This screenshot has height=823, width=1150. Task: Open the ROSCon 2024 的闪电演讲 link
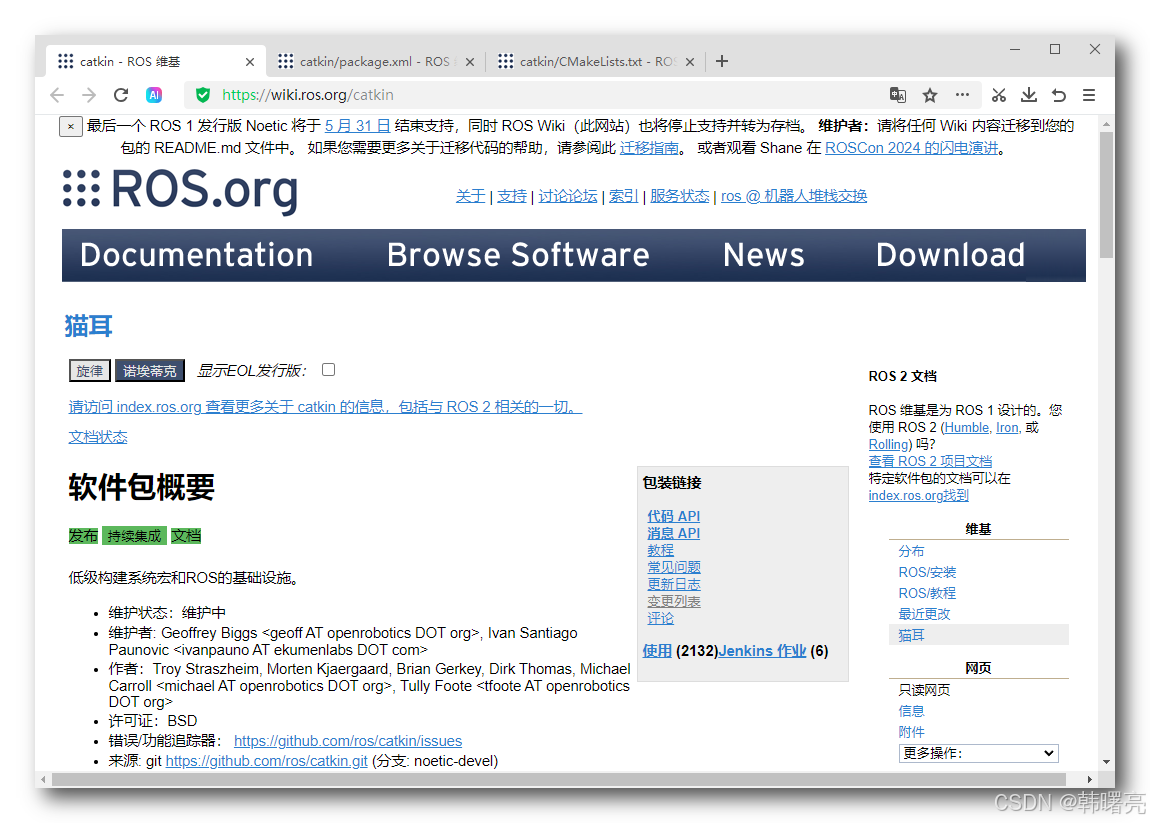[912, 147]
